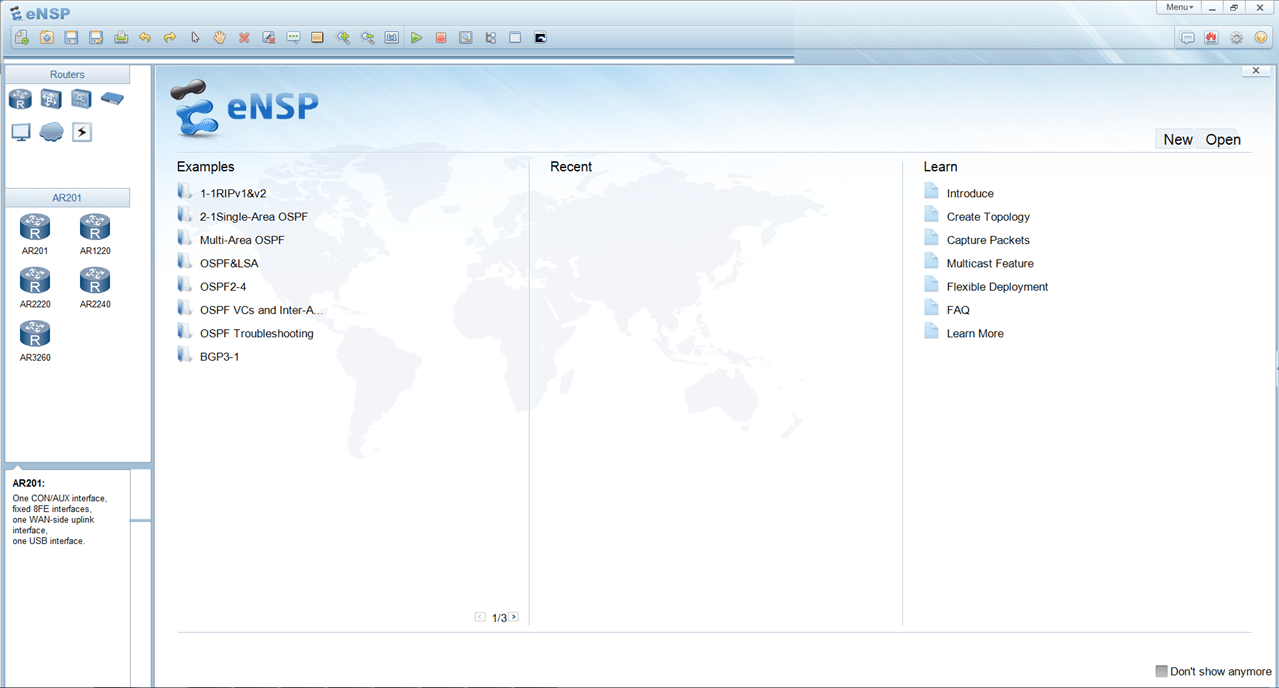1279x688 pixels.
Task: Go to next page of examples
Action: point(514,617)
